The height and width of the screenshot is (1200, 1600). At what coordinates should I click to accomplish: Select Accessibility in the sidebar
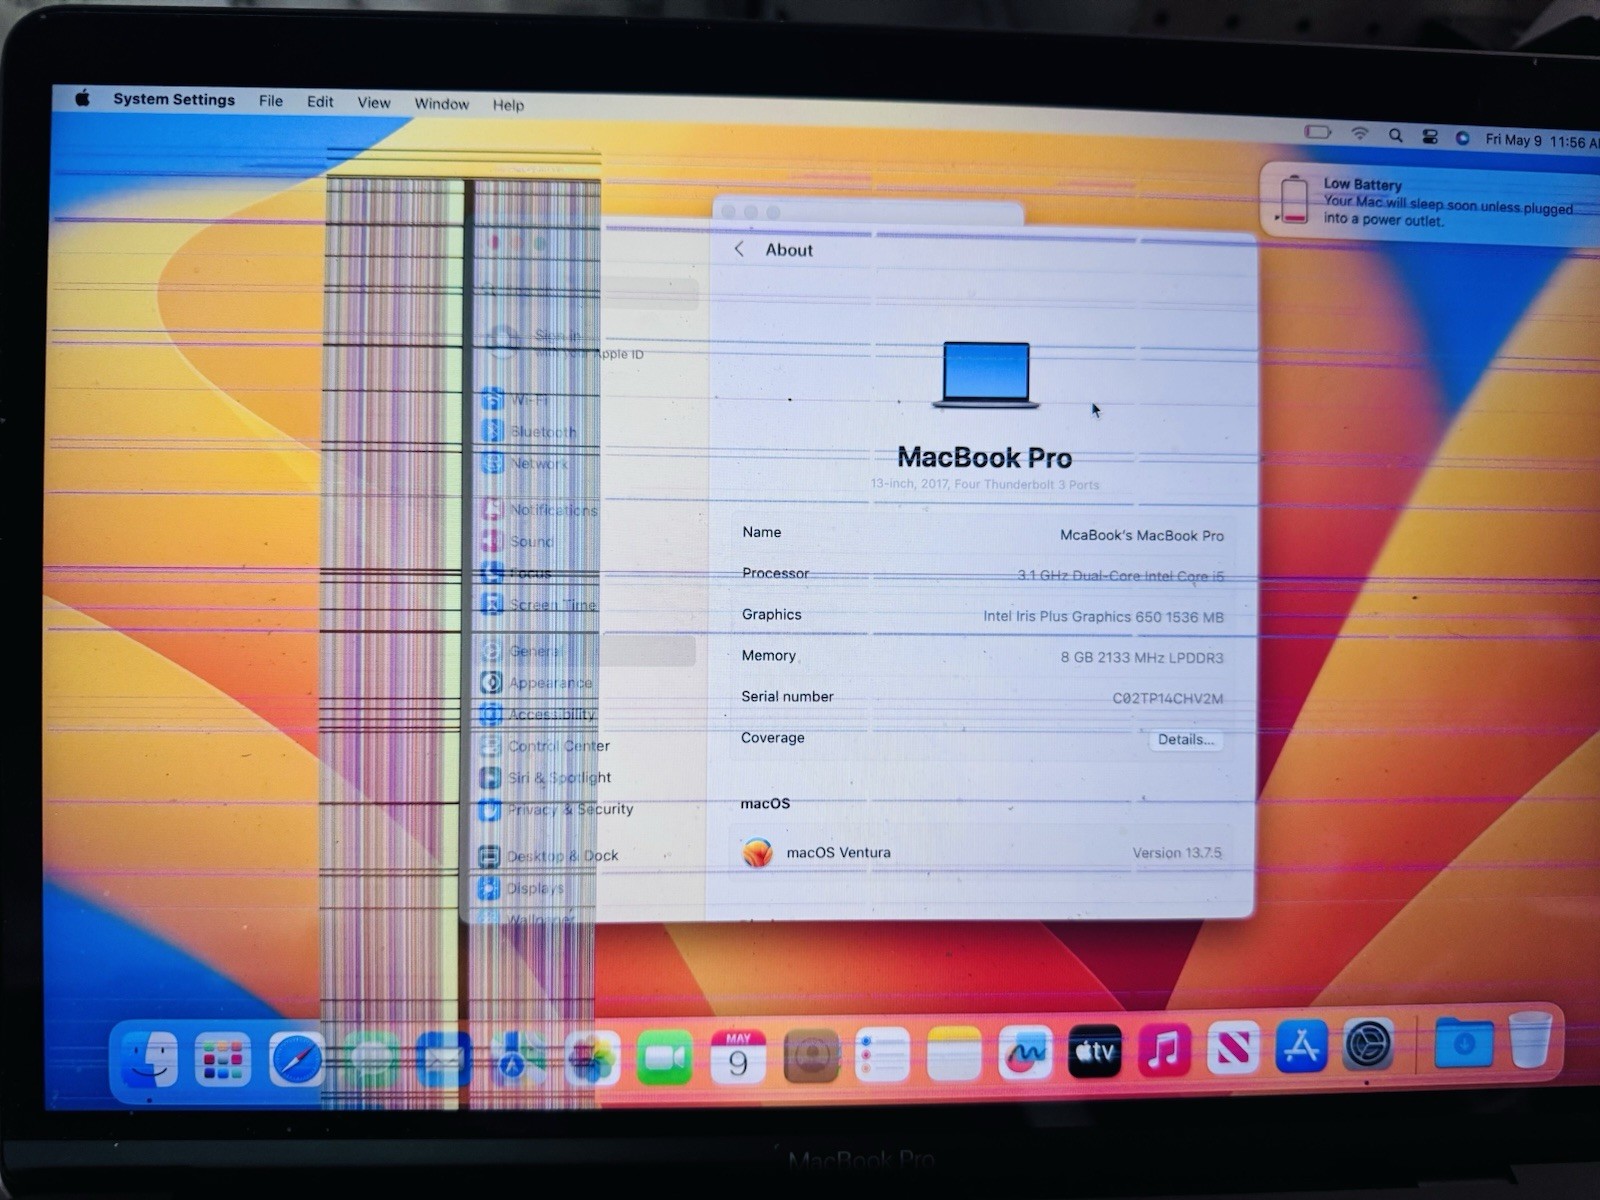[x=538, y=715]
